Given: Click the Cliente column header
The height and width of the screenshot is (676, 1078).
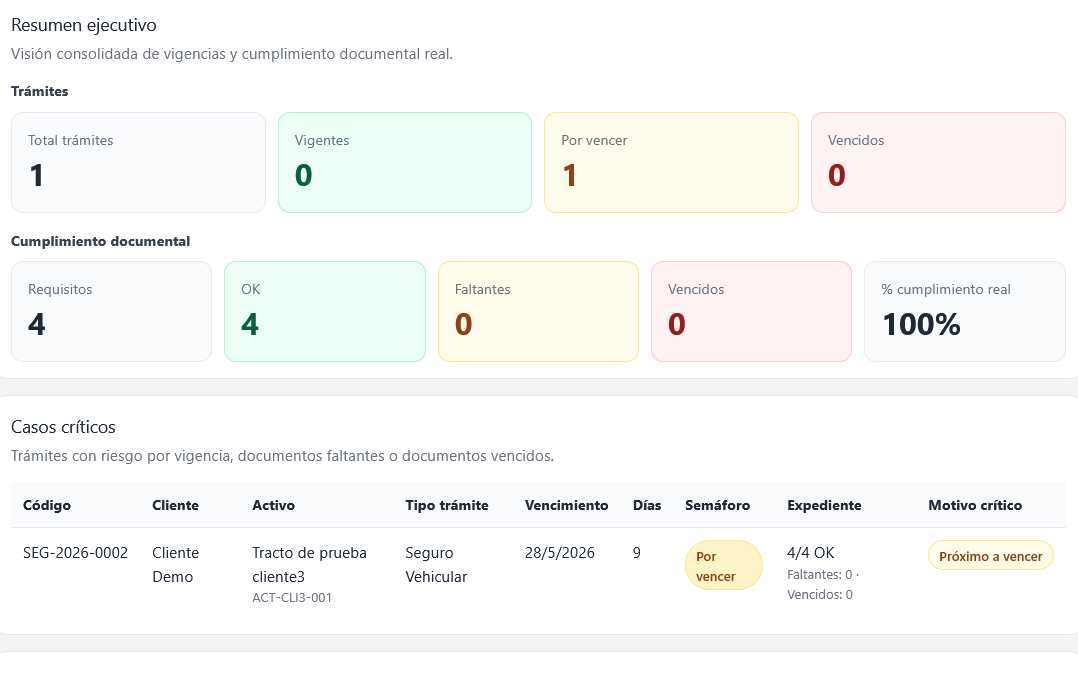Looking at the screenshot, I should pos(175,505).
